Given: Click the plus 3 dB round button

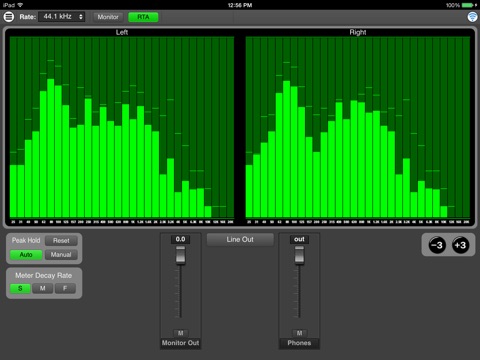Looking at the screenshot, I should pyautogui.click(x=460, y=245).
